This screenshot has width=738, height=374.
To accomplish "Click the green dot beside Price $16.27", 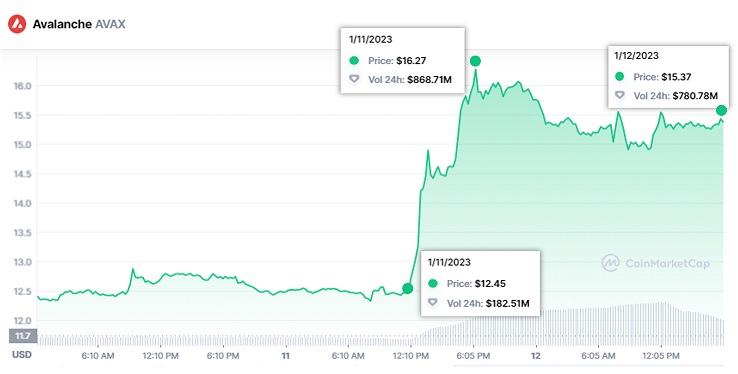I will point(354,60).
